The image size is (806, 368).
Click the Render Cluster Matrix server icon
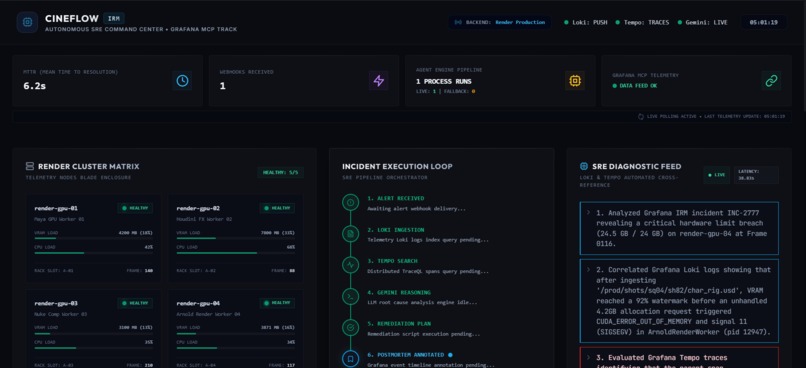pos(30,167)
